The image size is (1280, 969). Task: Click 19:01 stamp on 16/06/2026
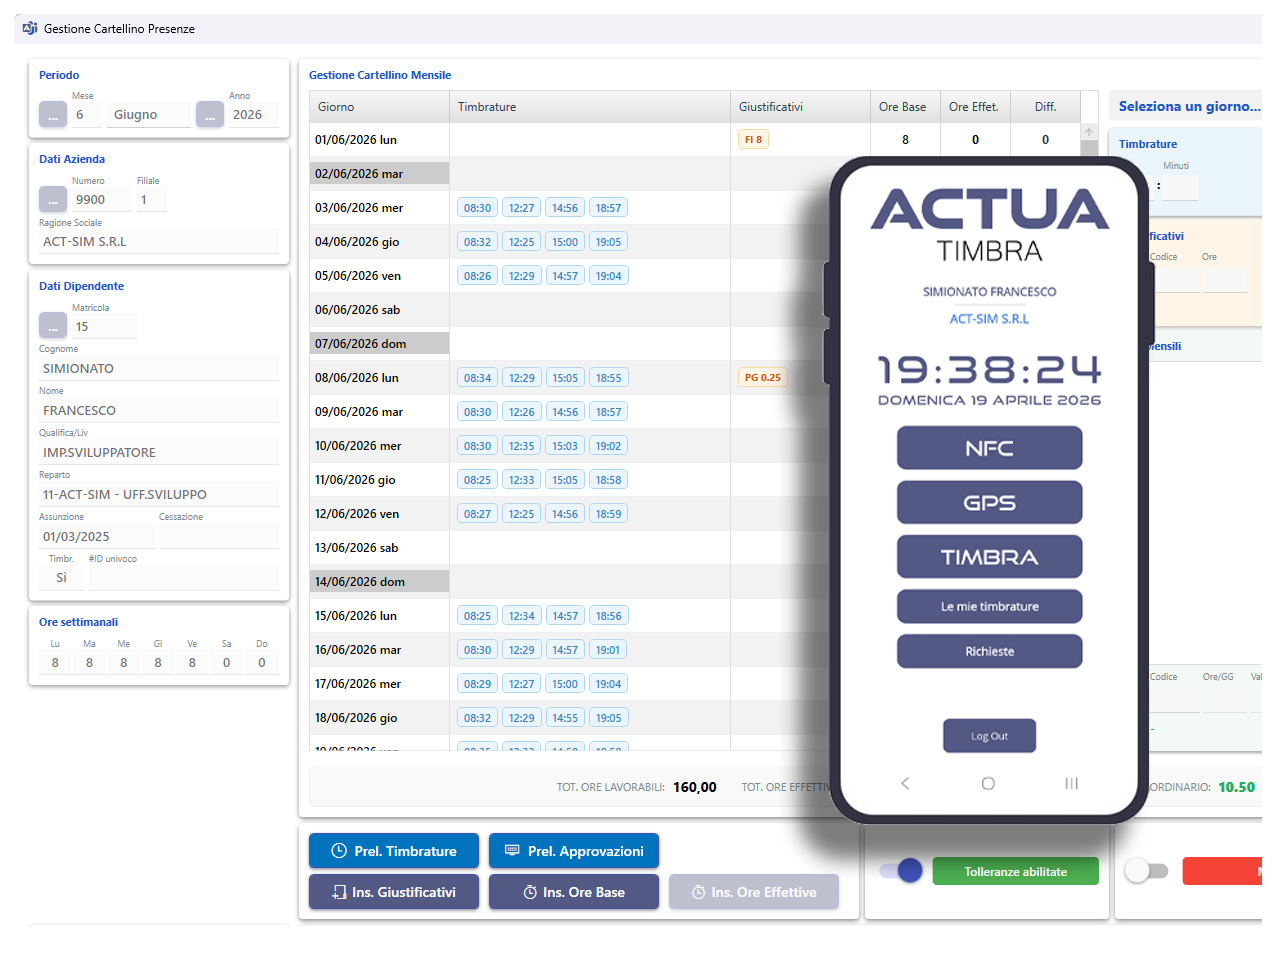point(608,650)
